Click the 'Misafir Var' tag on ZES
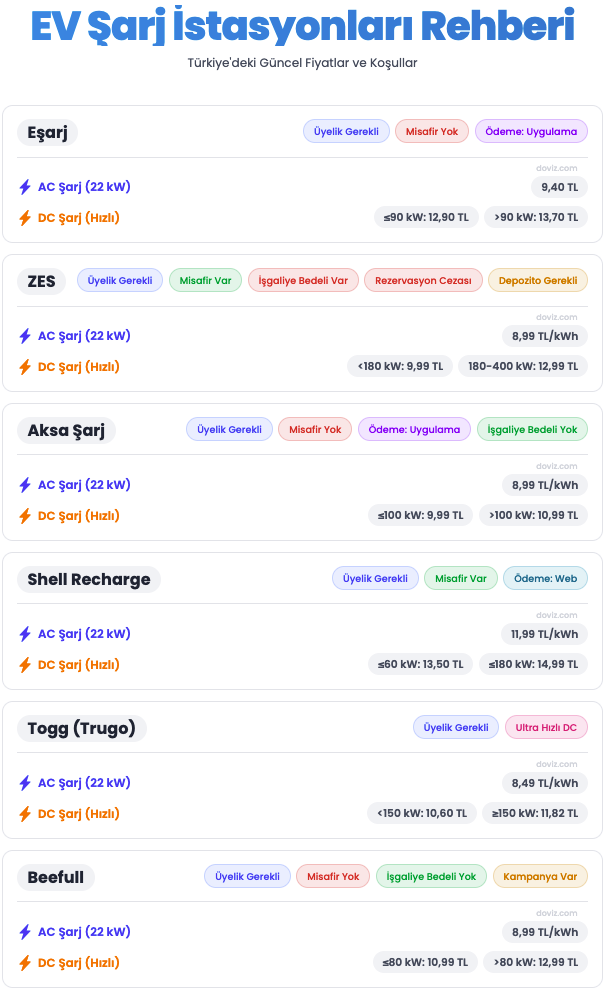The height and width of the screenshot is (991, 605). pyautogui.click(x=205, y=281)
